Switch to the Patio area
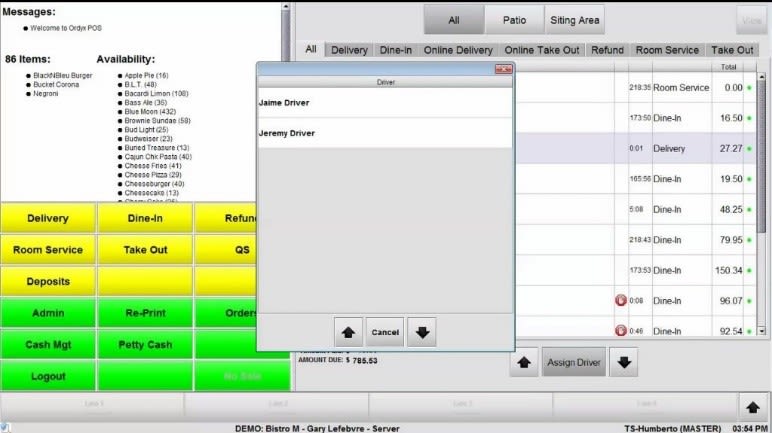Viewport: 772px width, 433px height. (514, 20)
